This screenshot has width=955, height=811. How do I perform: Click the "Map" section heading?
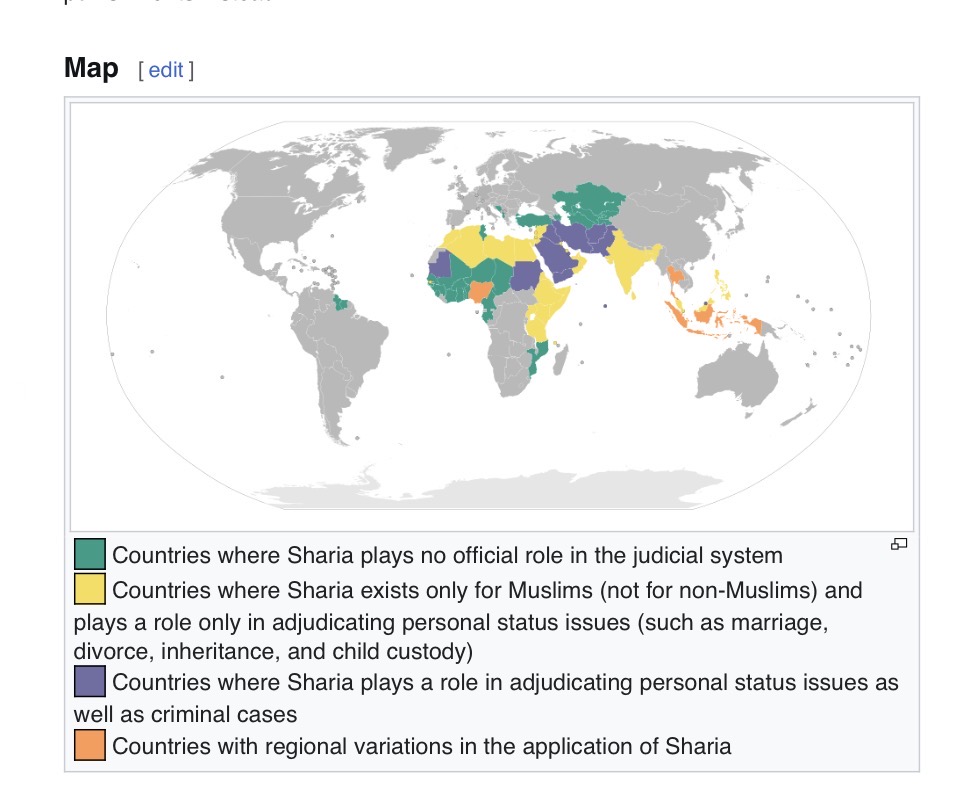[x=91, y=69]
